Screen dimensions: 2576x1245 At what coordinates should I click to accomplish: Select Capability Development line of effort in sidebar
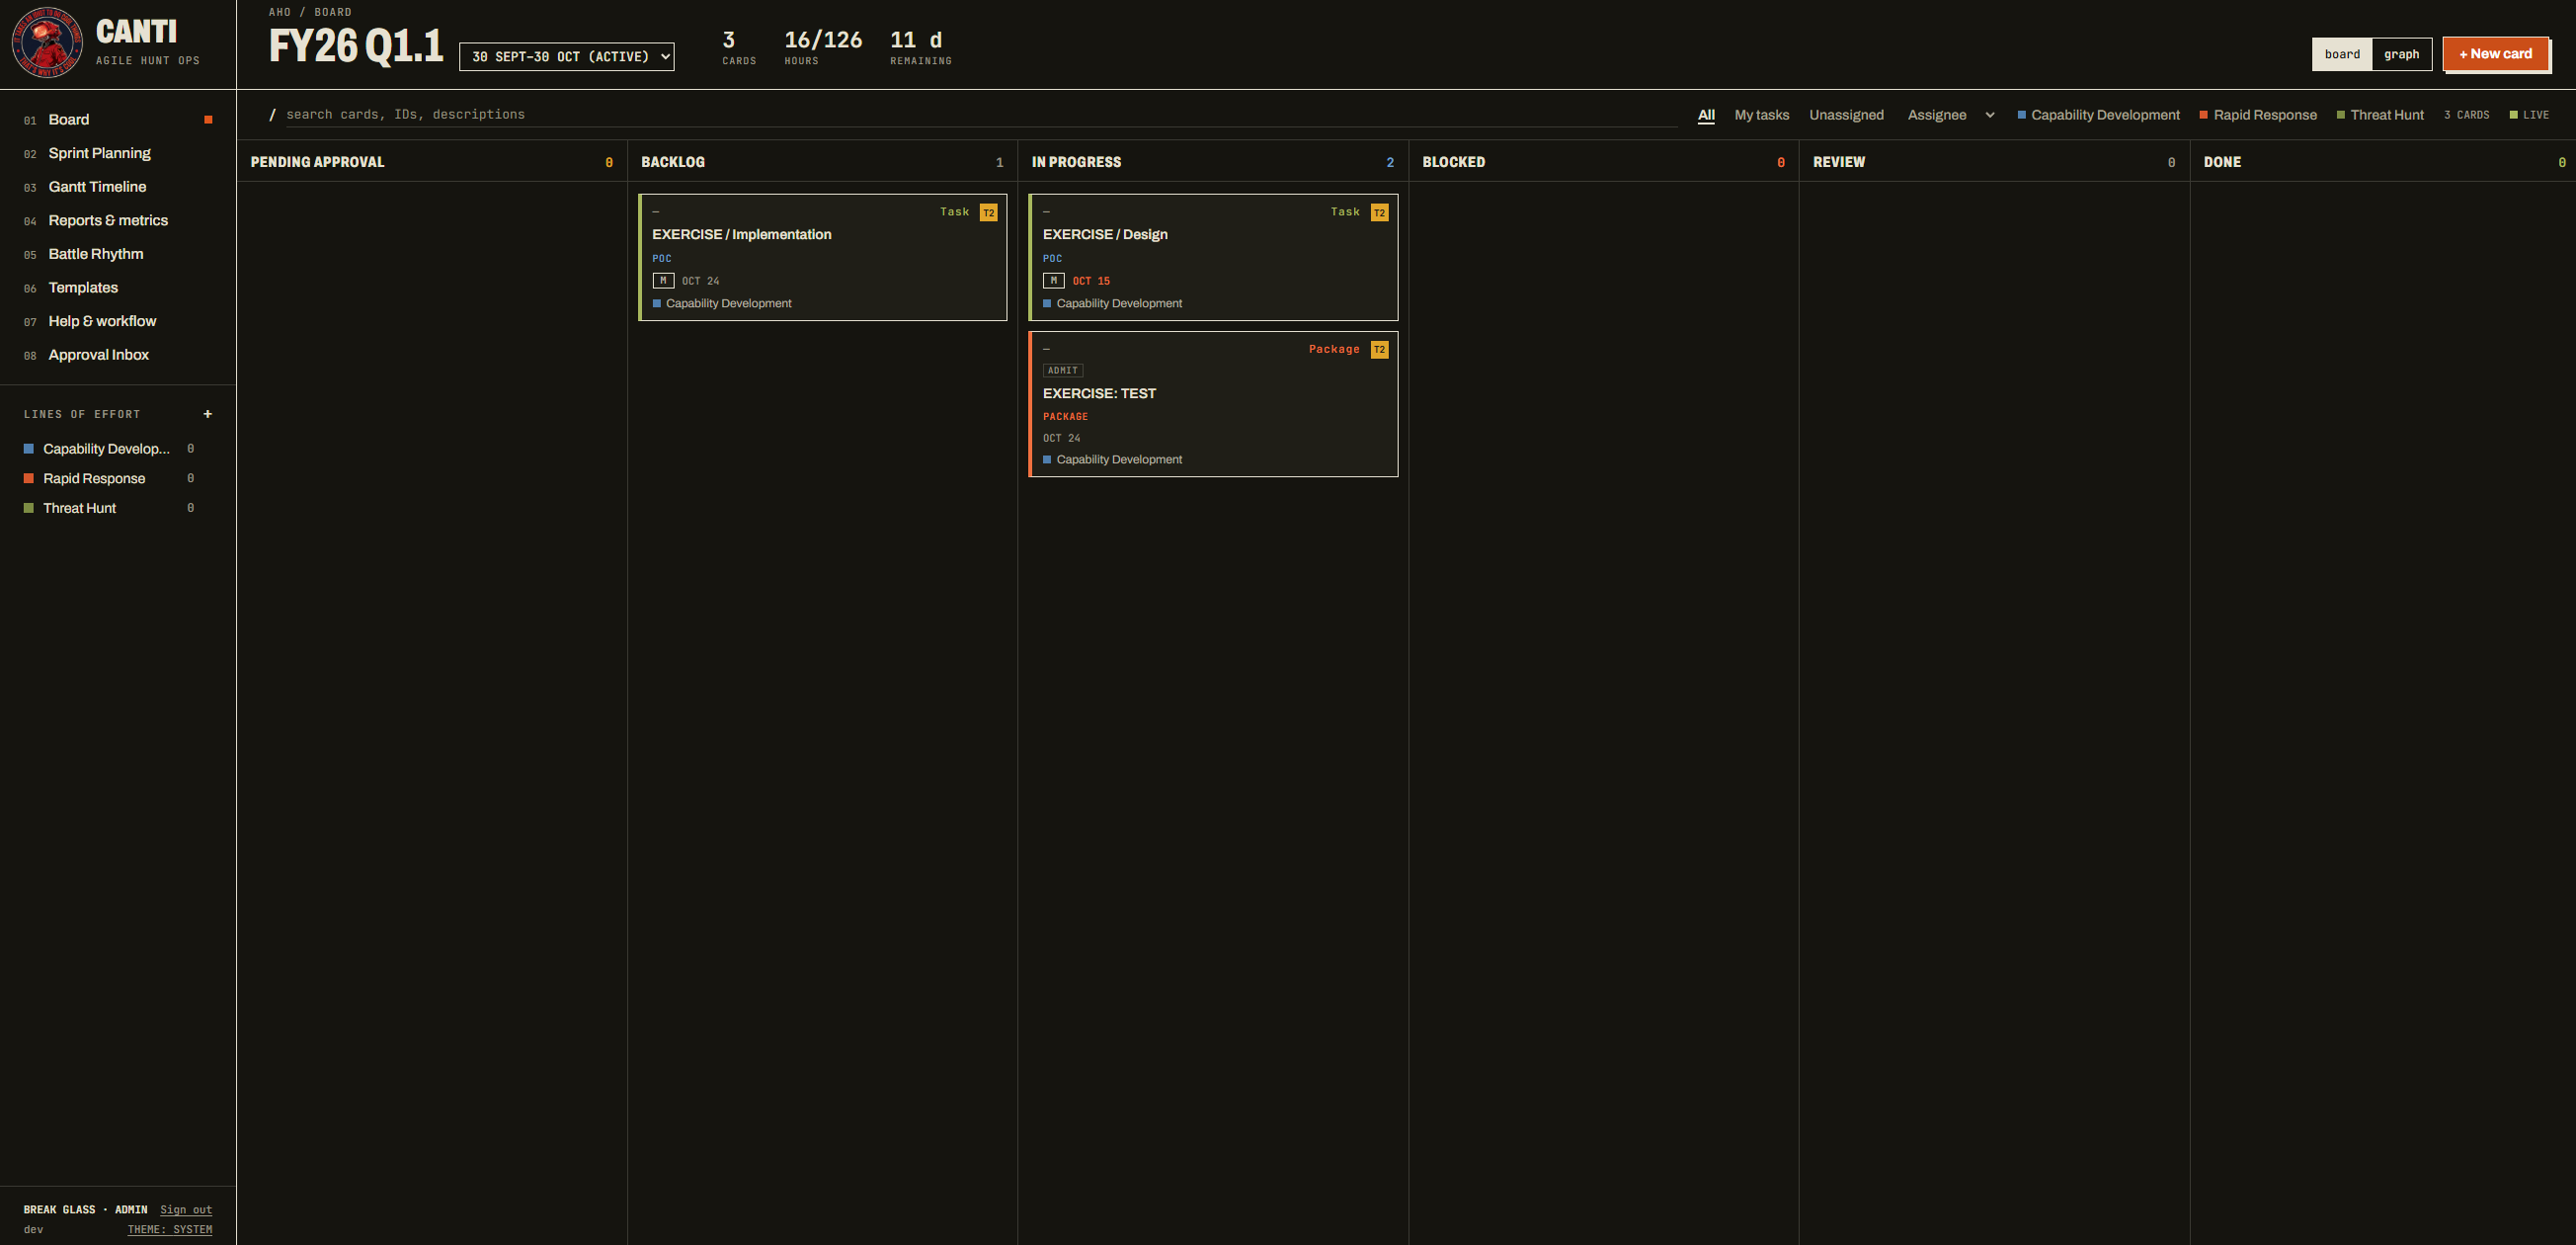pos(108,449)
